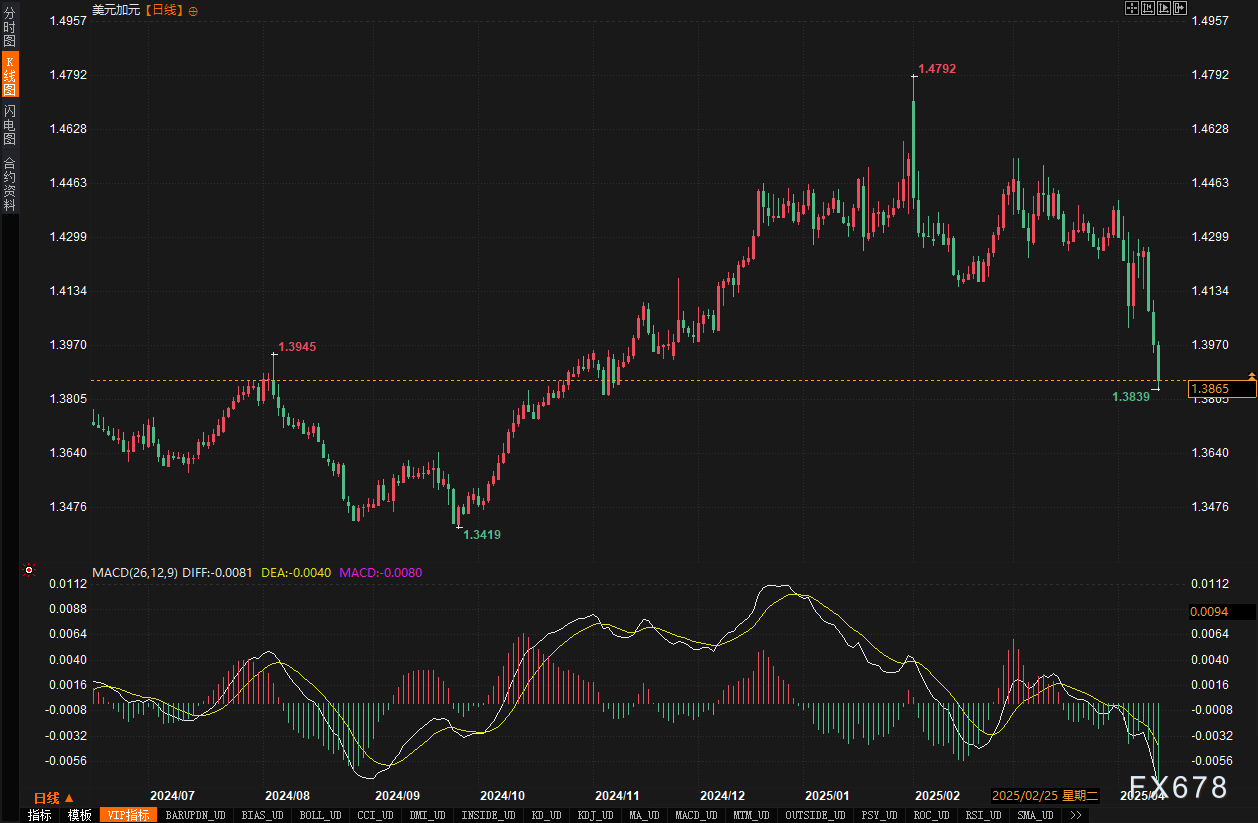Click the orange price alert marker above 1.3865
The height and width of the screenshot is (823, 1258).
click(x=1250, y=375)
